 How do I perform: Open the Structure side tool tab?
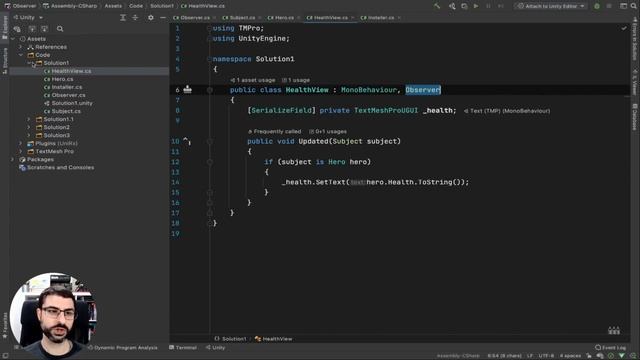[4, 60]
